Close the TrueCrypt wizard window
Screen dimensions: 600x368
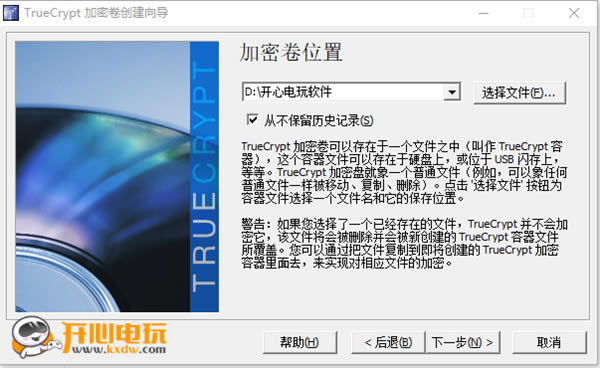574,13
